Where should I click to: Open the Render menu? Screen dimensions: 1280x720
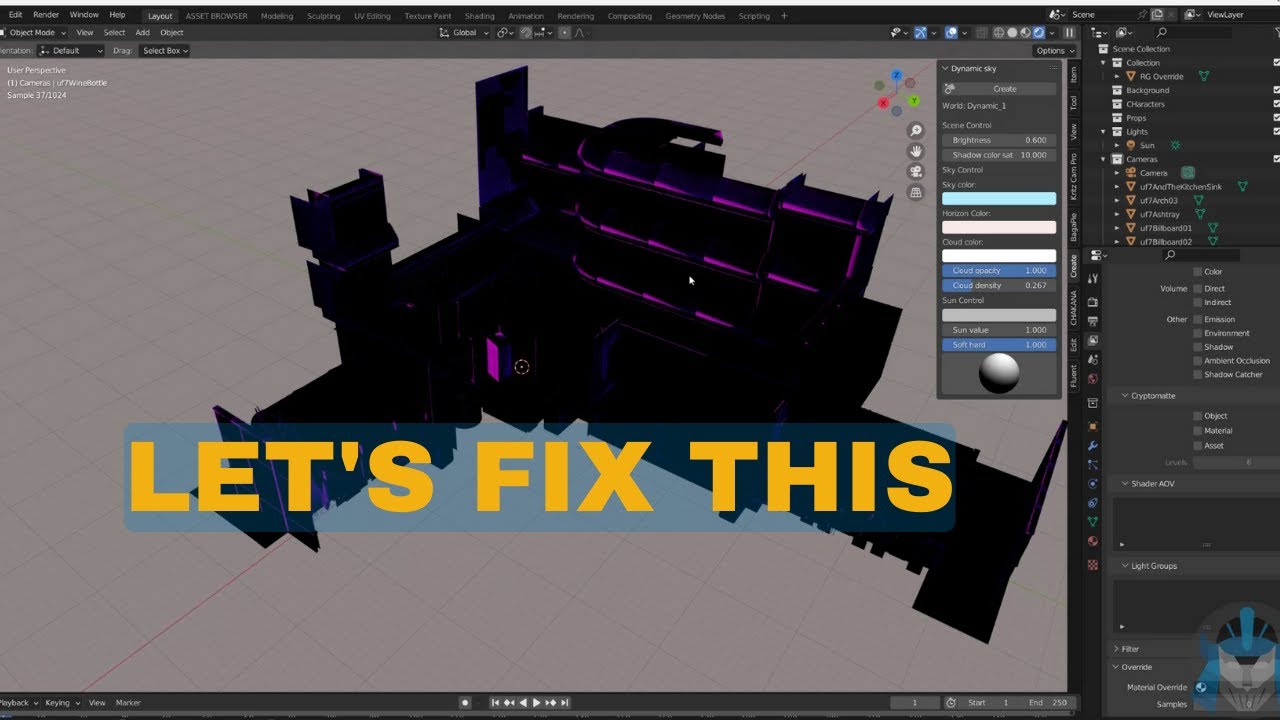(46, 15)
